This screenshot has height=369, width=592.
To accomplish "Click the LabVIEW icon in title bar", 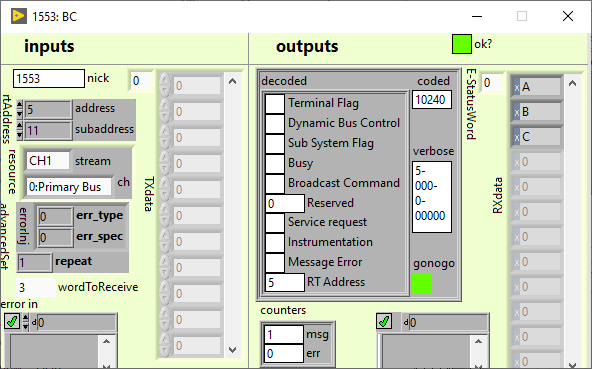I will point(18,16).
